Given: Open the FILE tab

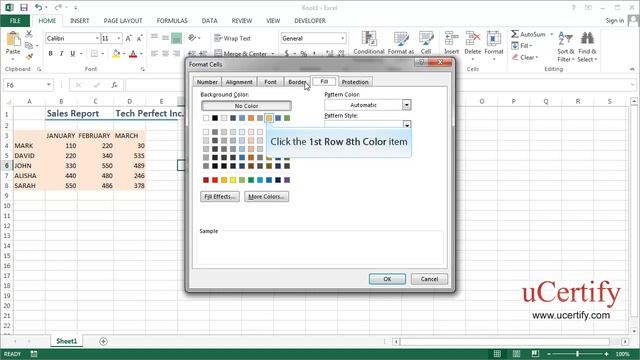Looking at the screenshot, I should coord(15,21).
